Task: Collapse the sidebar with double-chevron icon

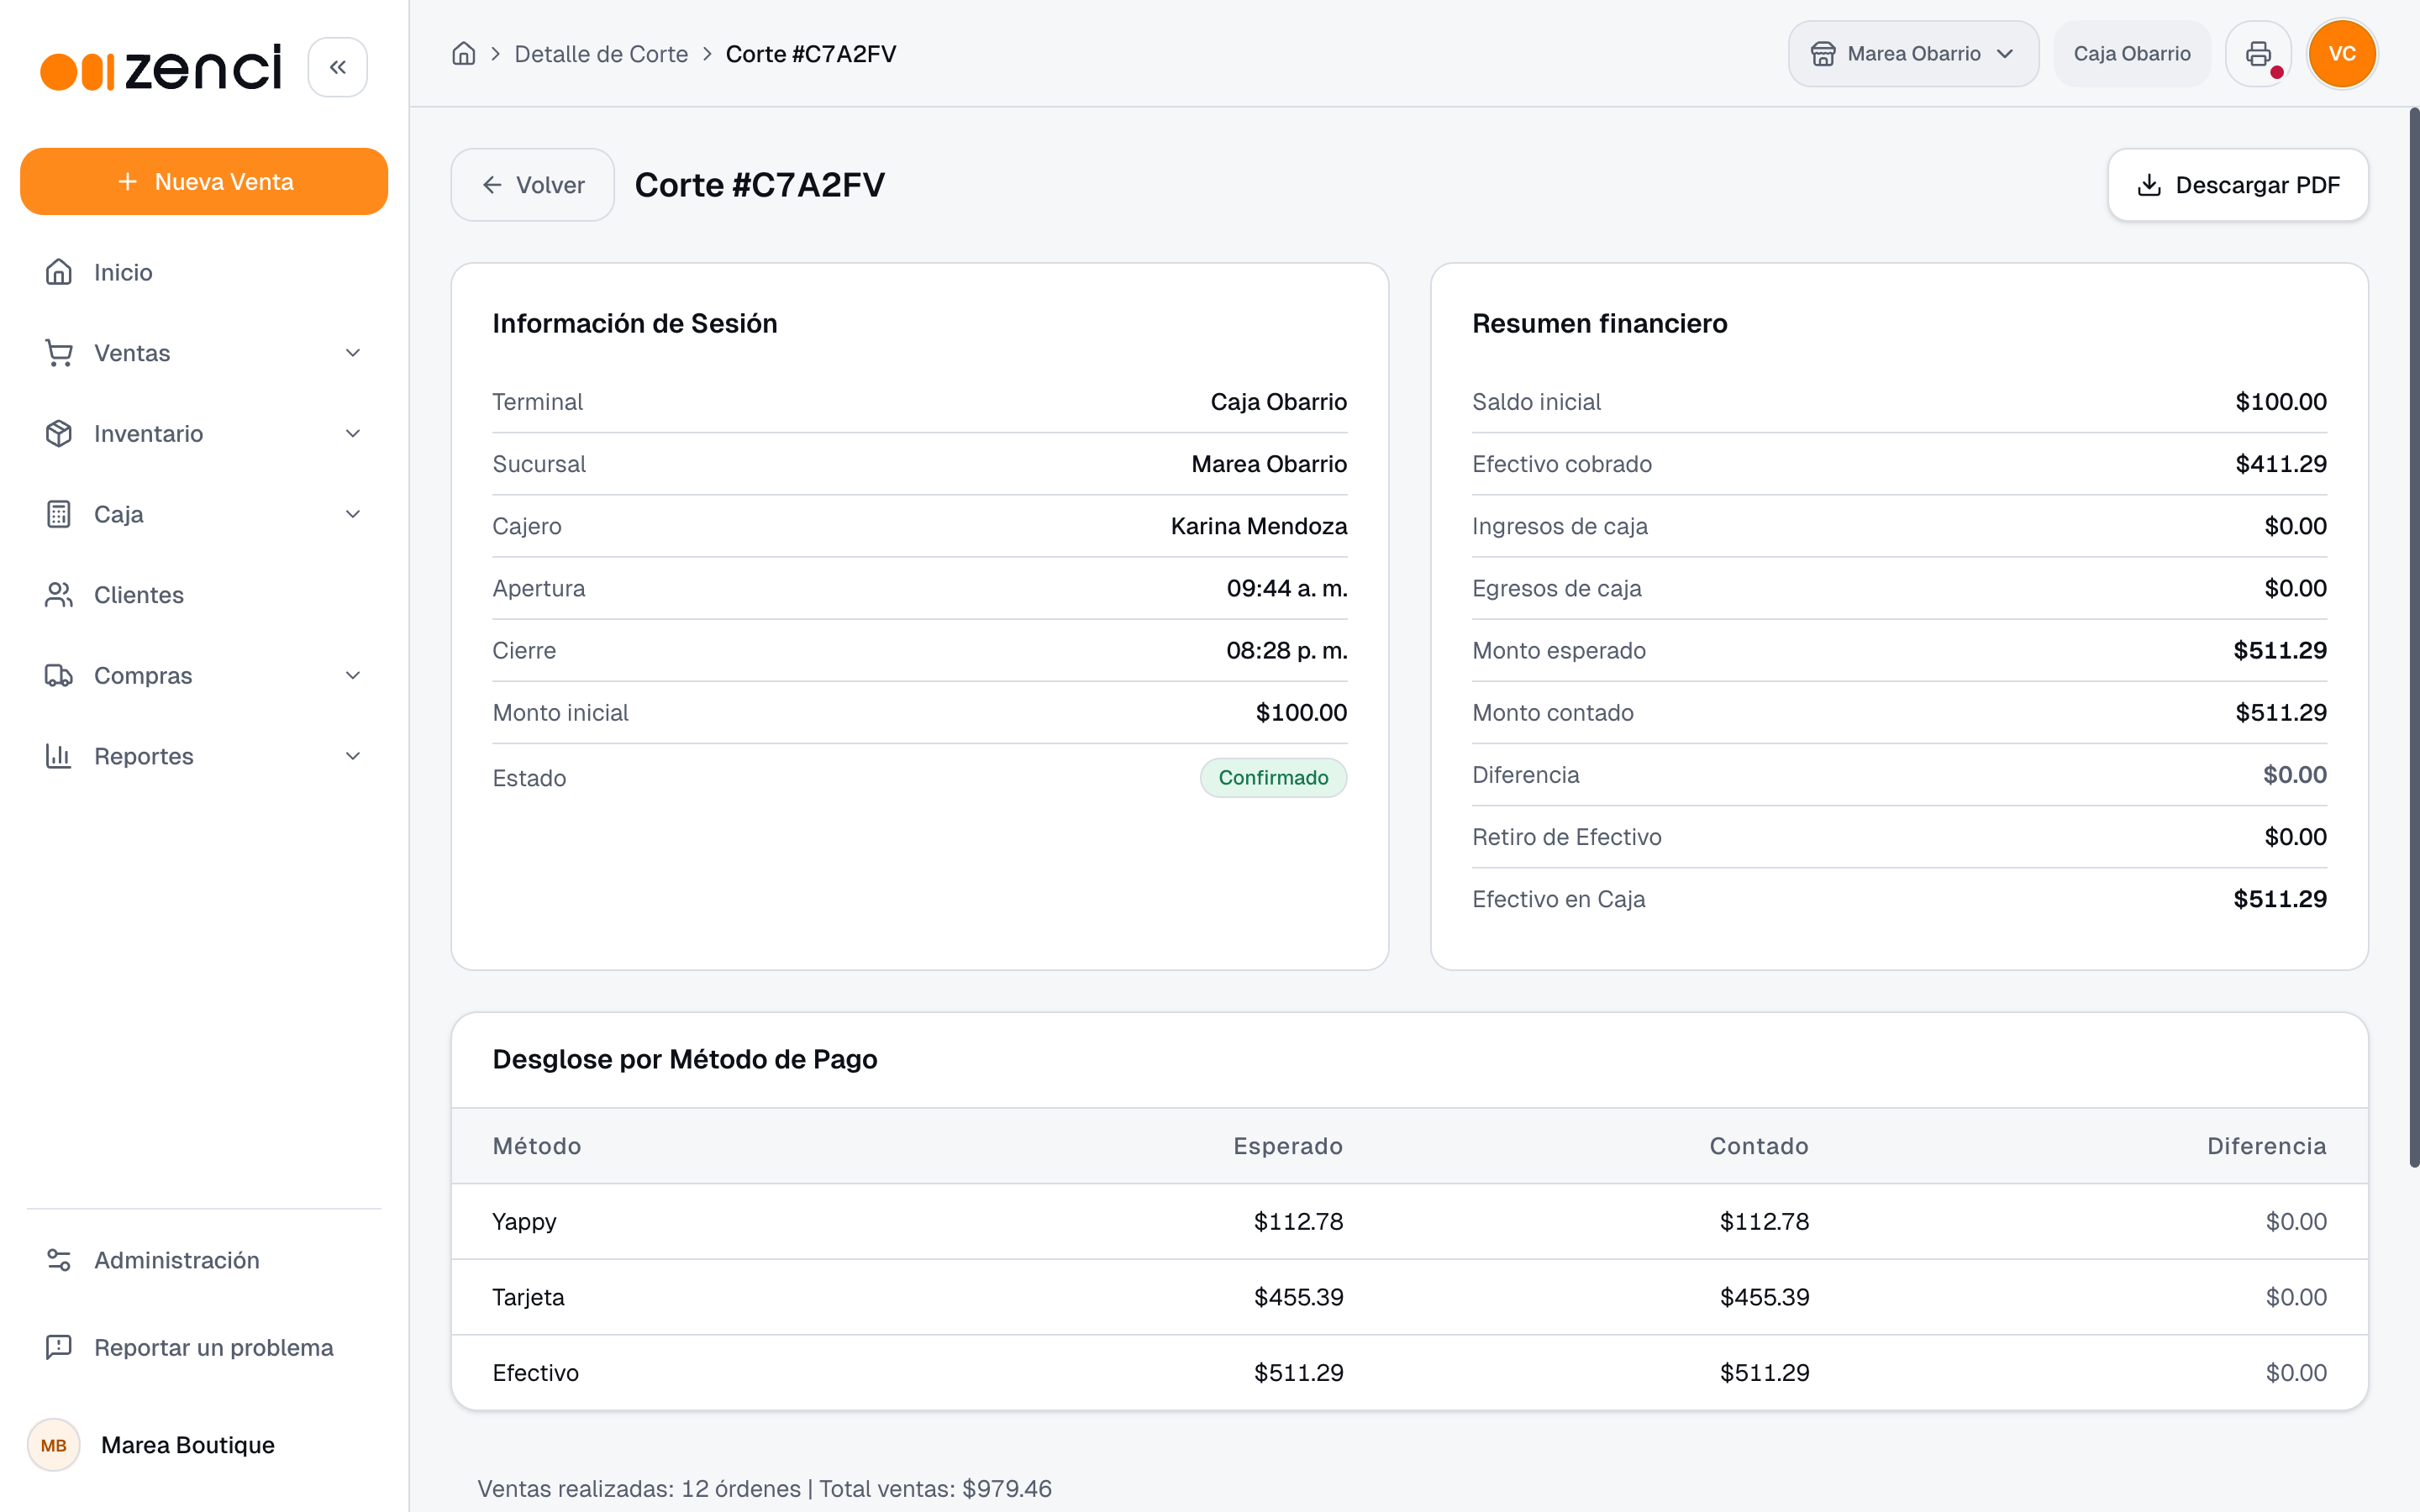Action: tap(337, 67)
